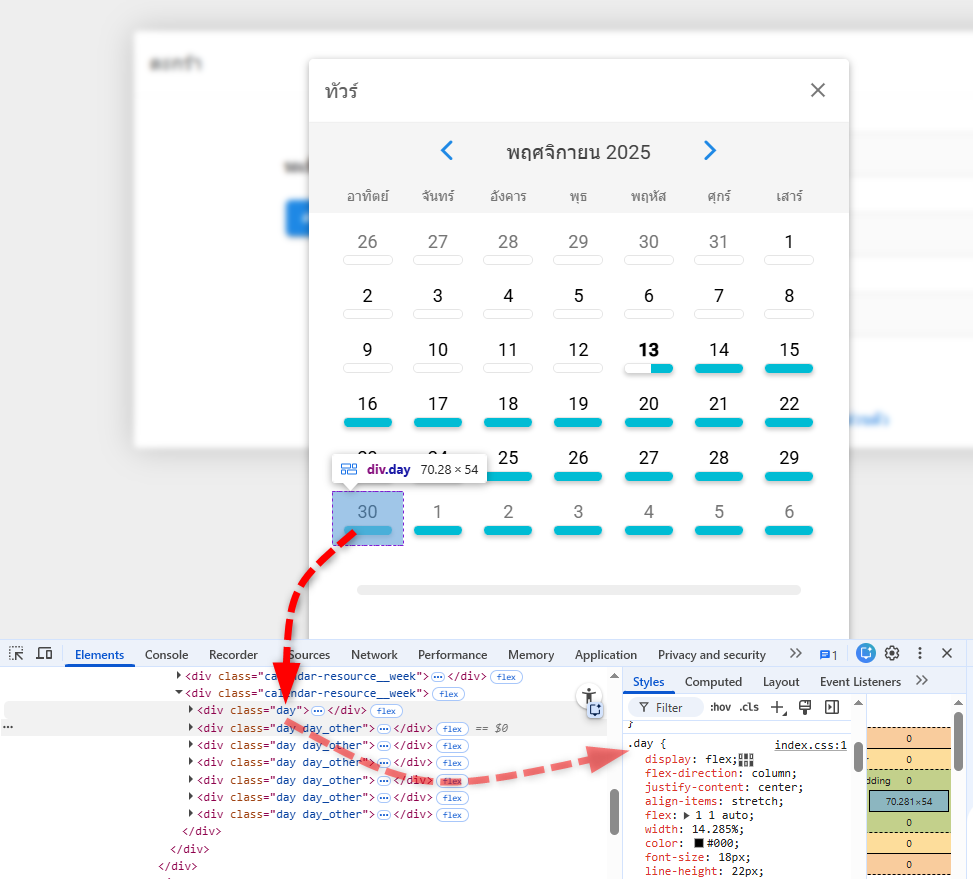
Task: Open the Computed tab in the sidebar
Action: point(713,682)
